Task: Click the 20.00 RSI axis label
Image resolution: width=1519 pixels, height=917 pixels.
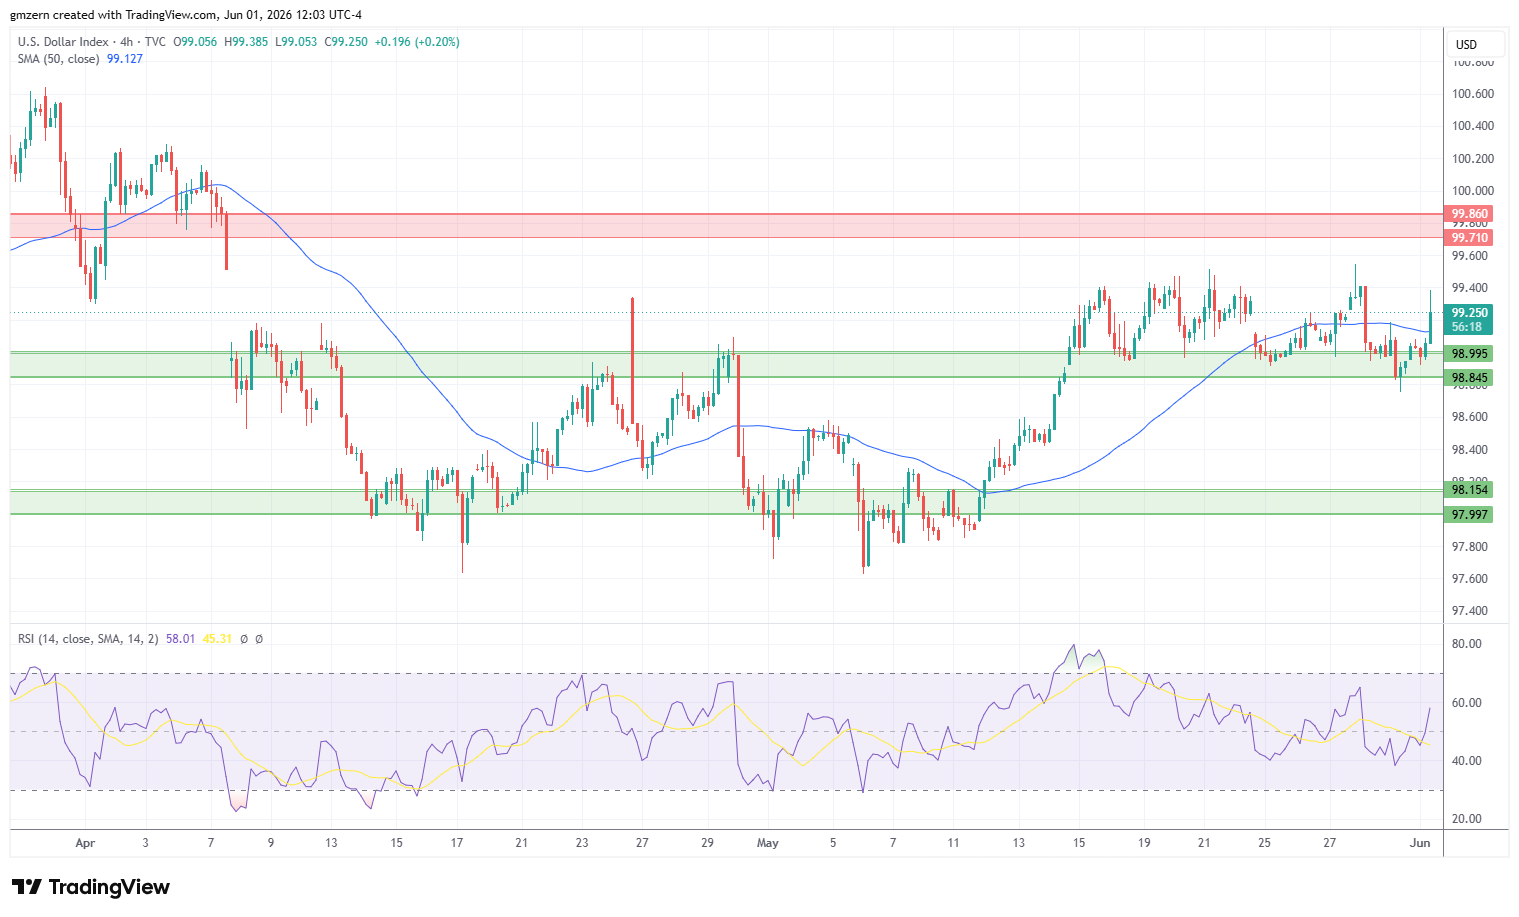Action: click(1467, 819)
